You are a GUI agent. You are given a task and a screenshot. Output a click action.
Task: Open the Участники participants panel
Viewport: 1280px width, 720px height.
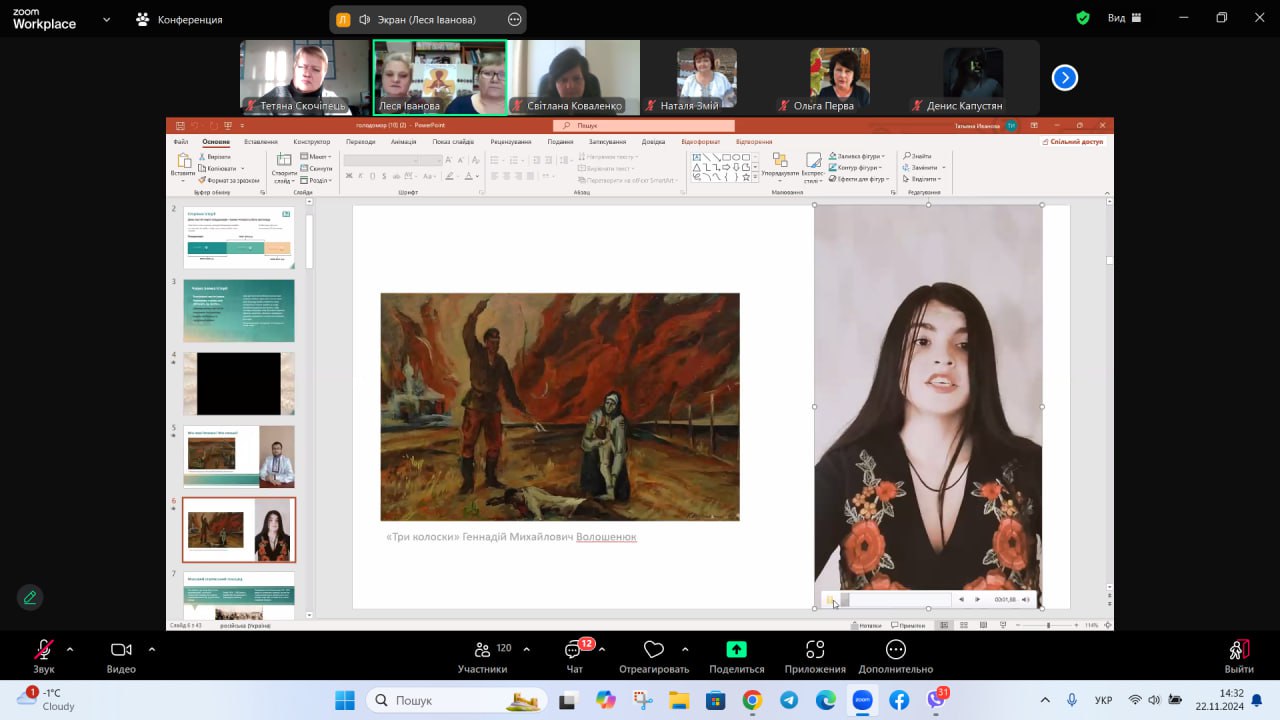483,657
